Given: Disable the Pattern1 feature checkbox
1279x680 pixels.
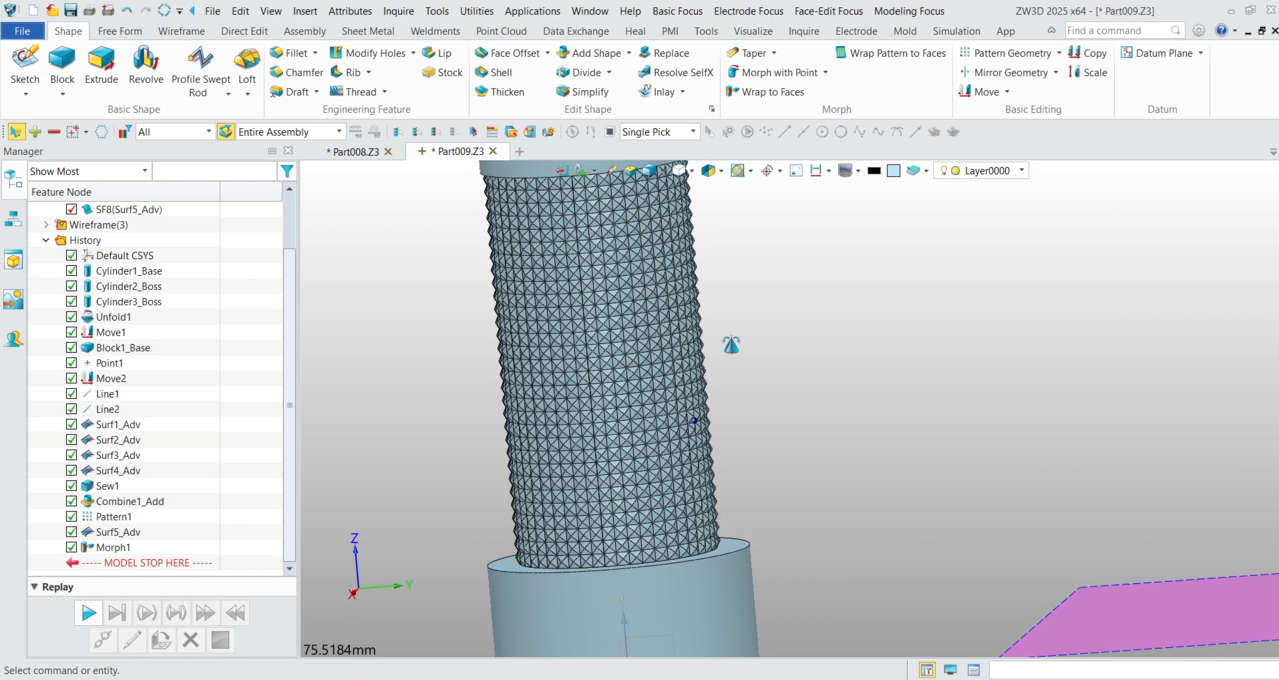Looking at the screenshot, I should tap(71, 516).
